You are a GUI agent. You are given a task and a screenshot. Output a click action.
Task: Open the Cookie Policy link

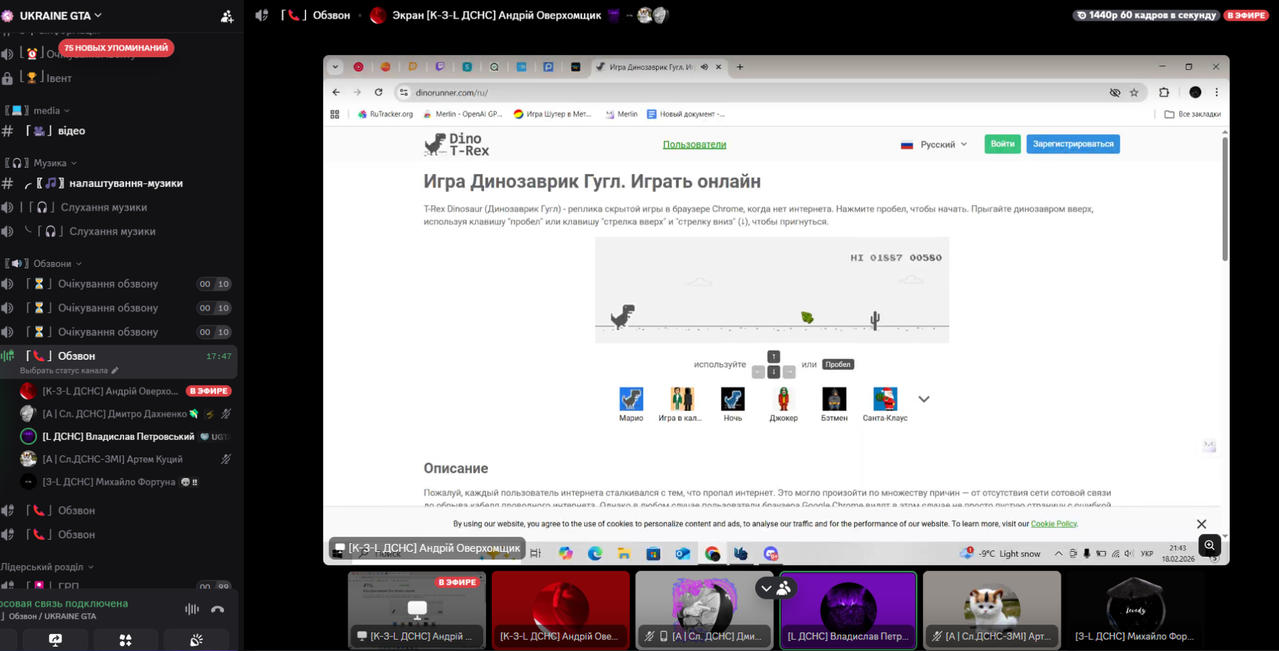pos(1054,524)
